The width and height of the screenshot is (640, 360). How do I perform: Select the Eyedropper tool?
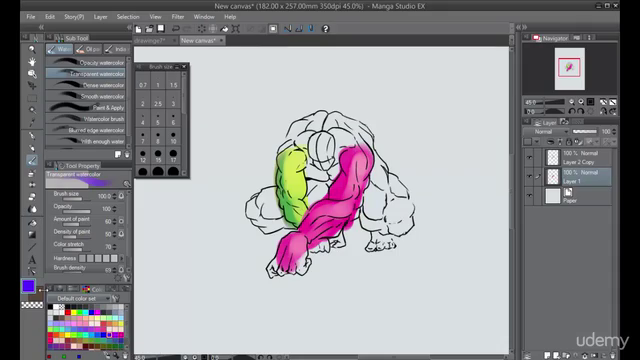[x=32, y=122]
